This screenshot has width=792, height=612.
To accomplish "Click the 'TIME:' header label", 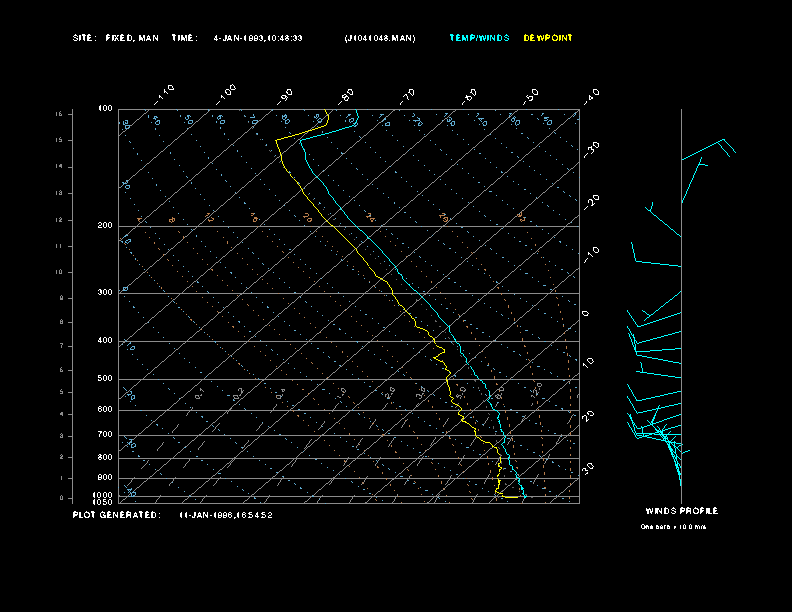I will pos(184,38).
